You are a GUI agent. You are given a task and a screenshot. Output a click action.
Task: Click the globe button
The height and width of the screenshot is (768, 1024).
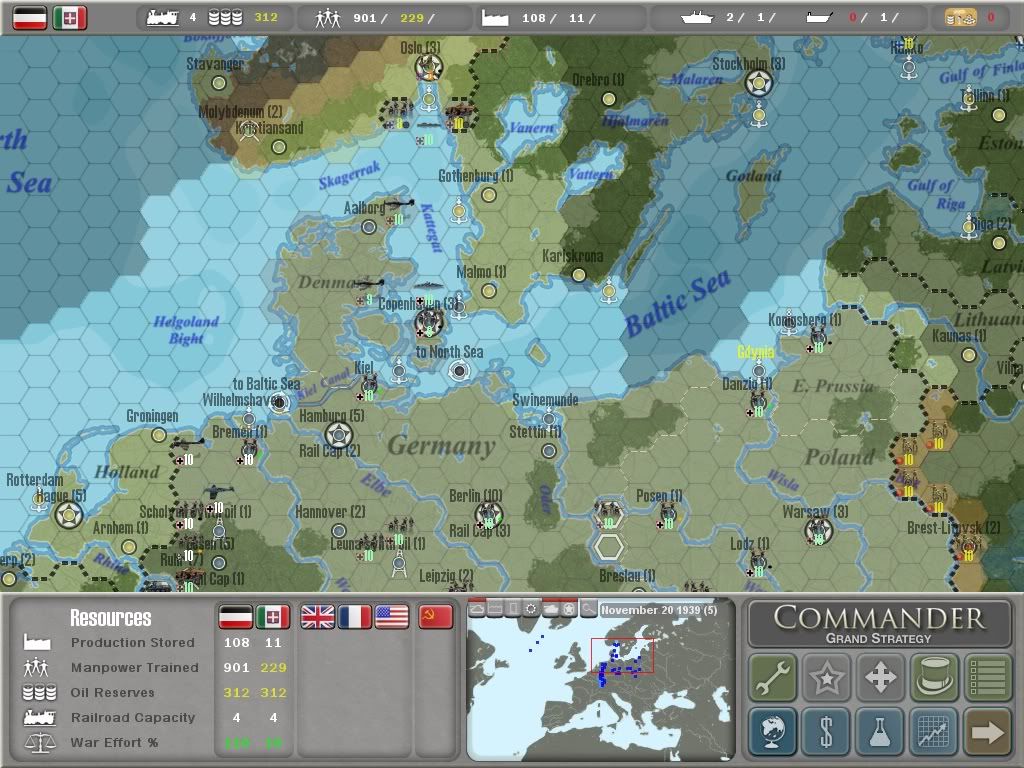773,731
